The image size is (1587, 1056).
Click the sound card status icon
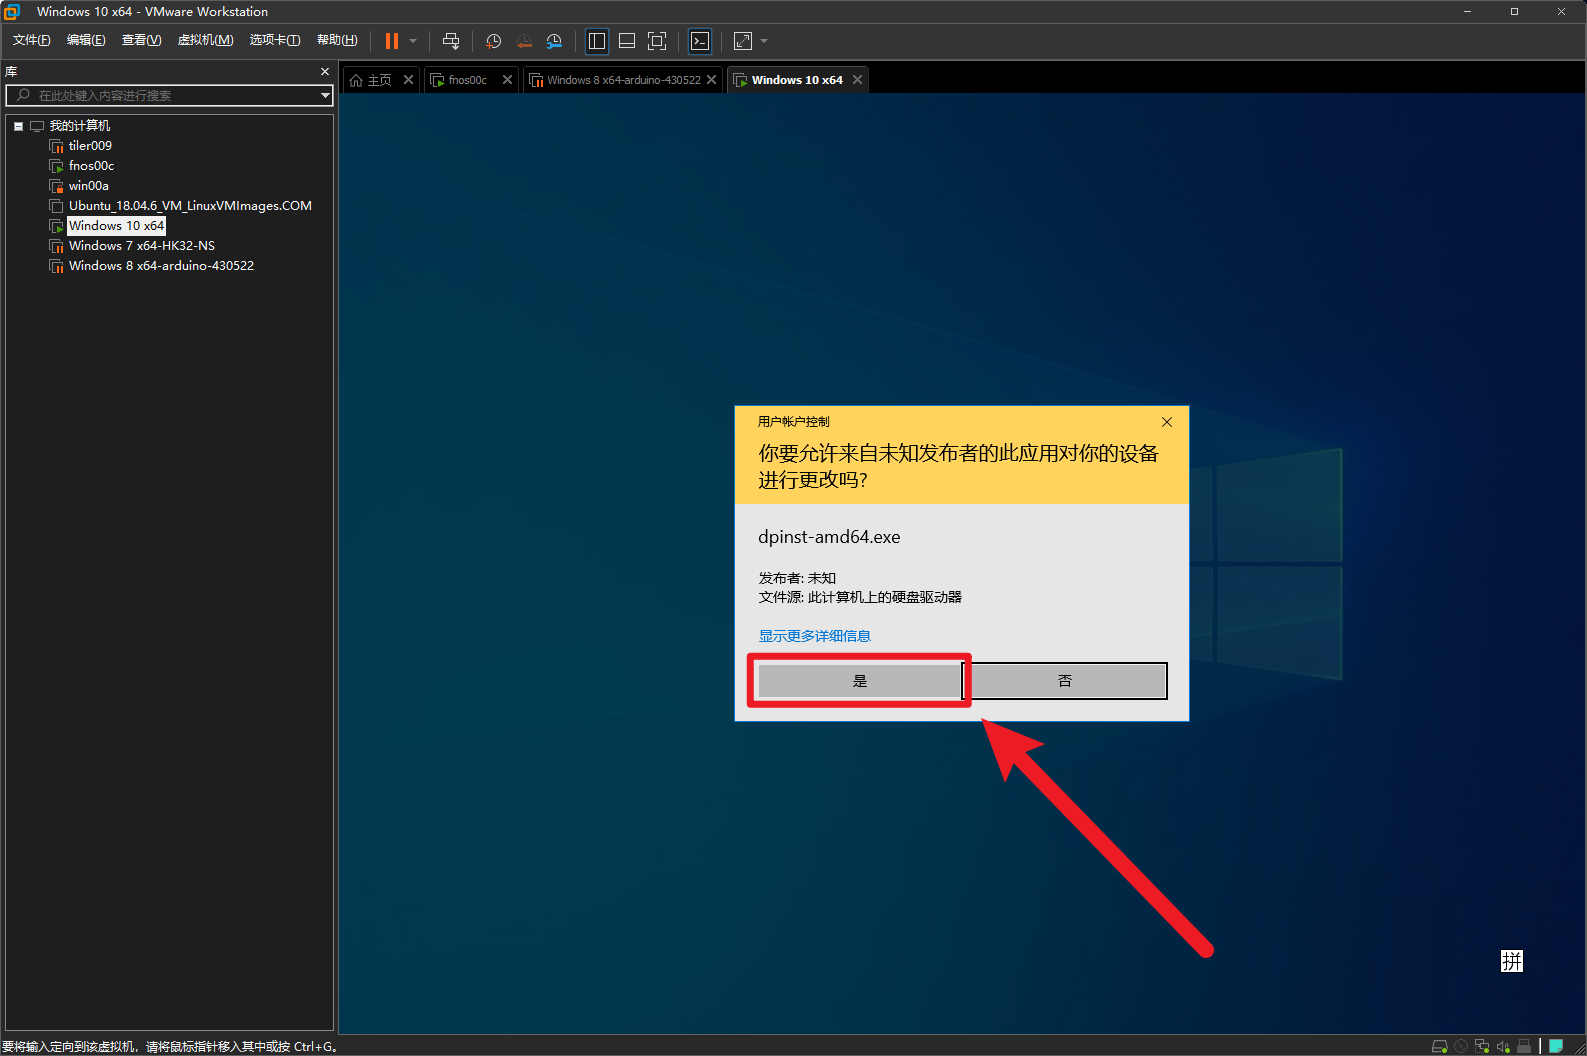coord(1503,1046)
